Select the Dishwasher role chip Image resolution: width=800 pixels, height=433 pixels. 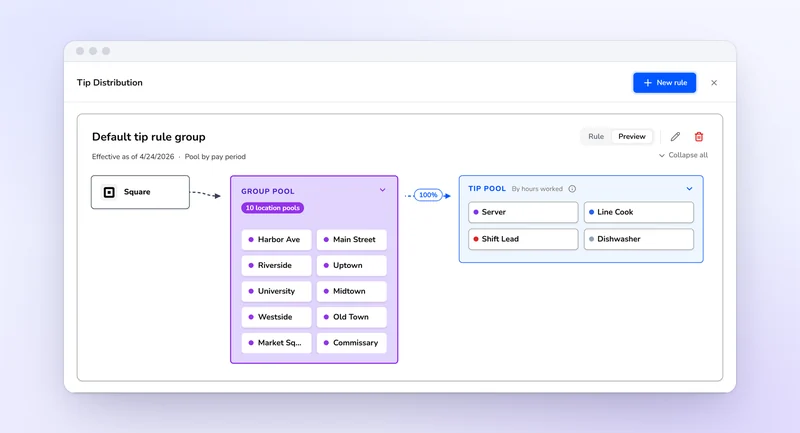639,239
